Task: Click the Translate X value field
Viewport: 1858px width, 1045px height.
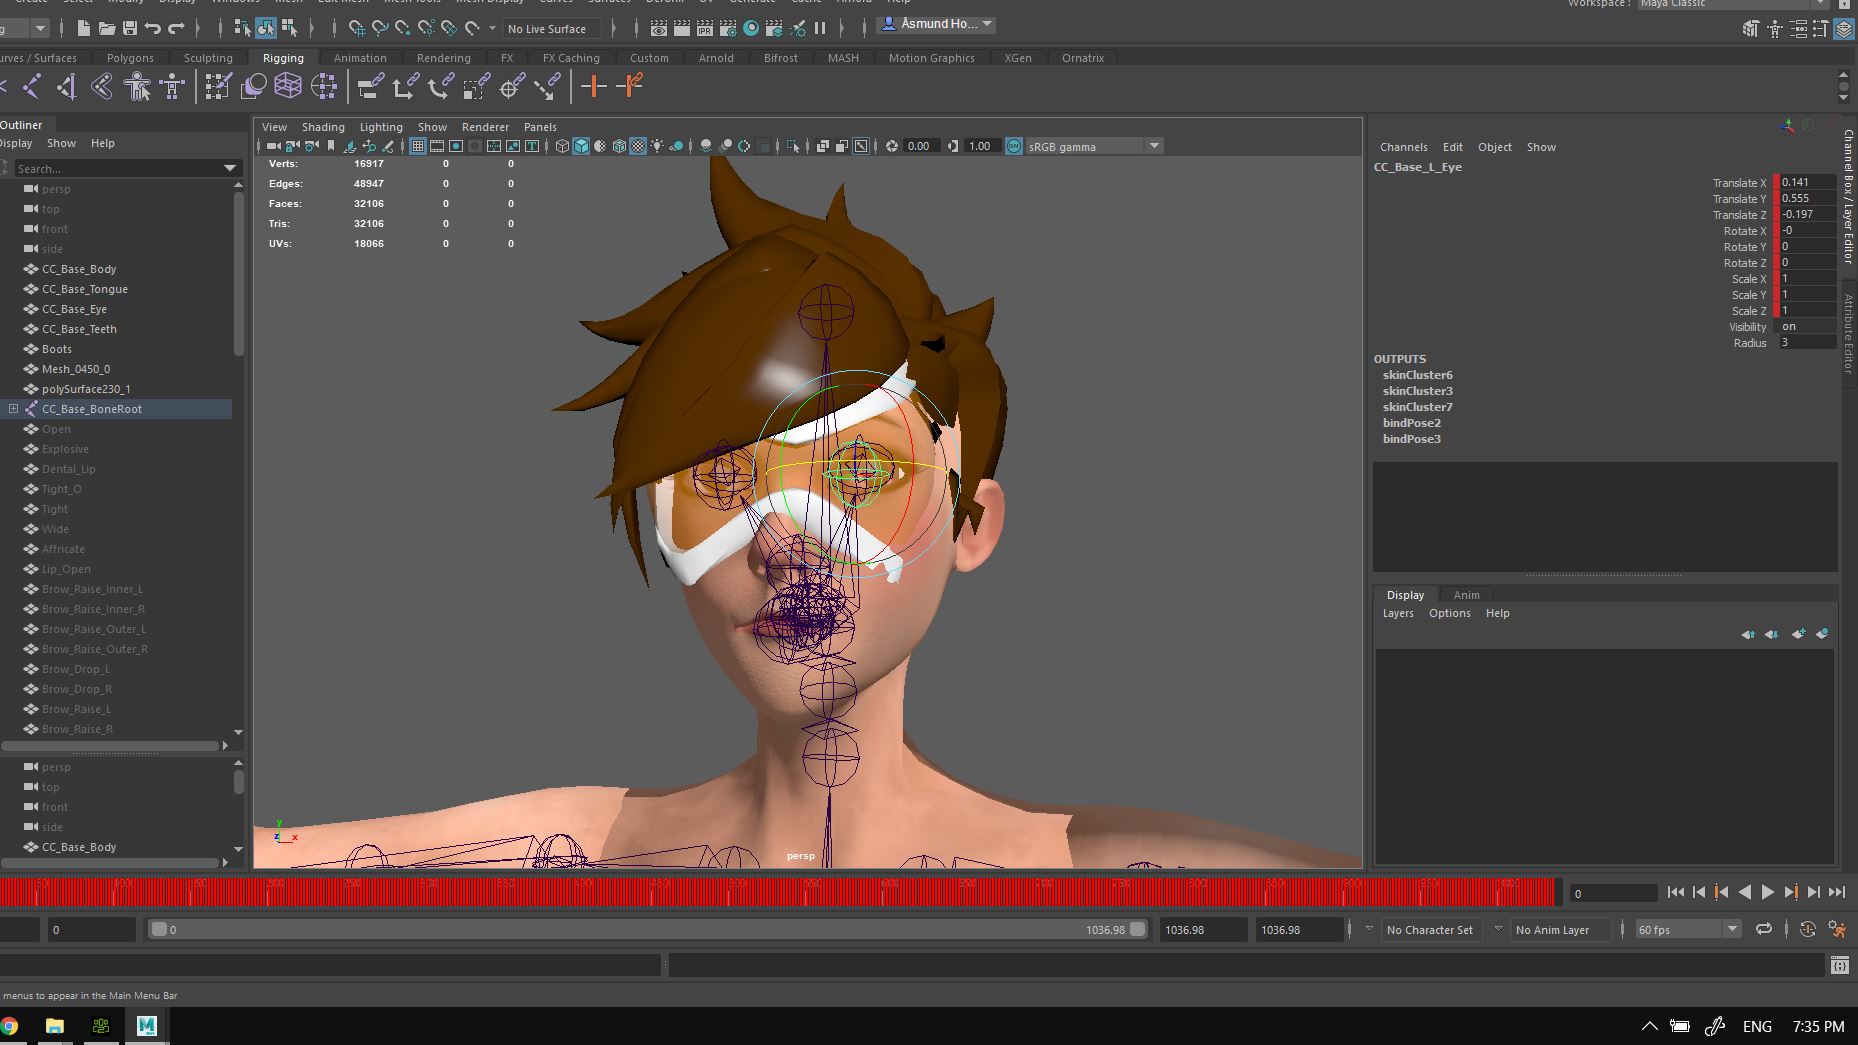Action: [x=1808, y=182]
